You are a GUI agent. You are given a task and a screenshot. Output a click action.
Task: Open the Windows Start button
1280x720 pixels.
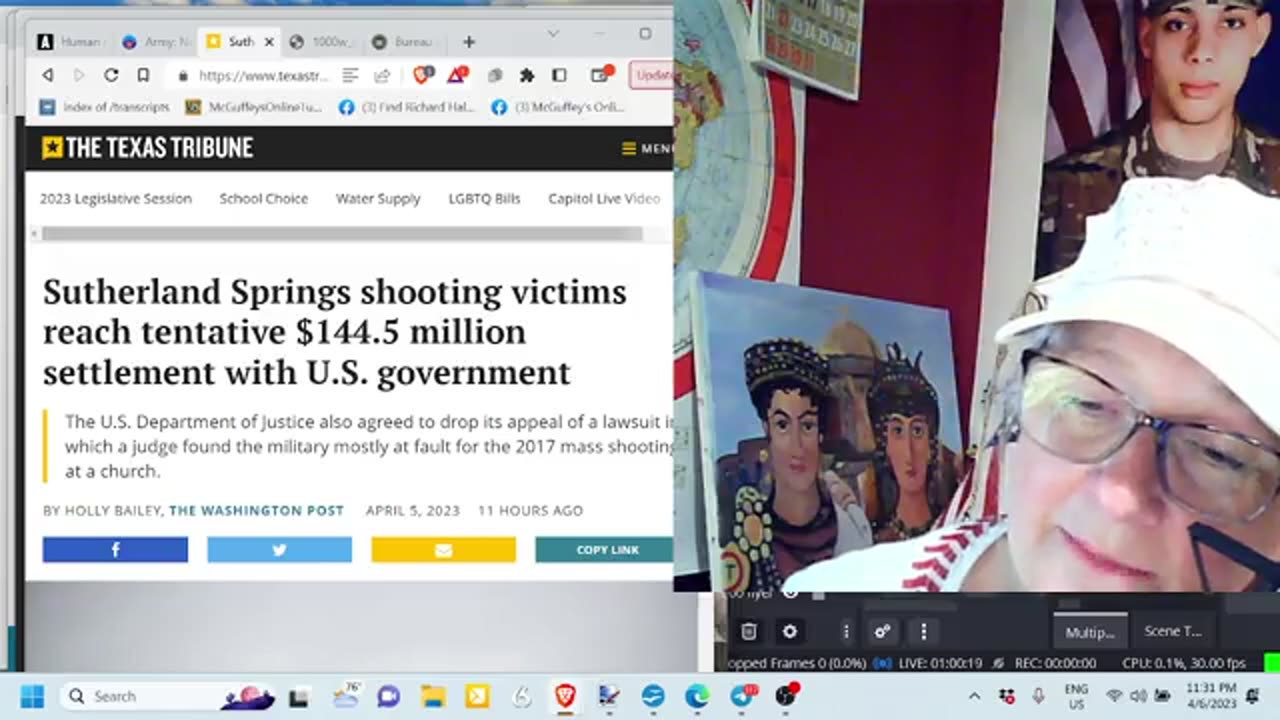(x=32, y=696)
